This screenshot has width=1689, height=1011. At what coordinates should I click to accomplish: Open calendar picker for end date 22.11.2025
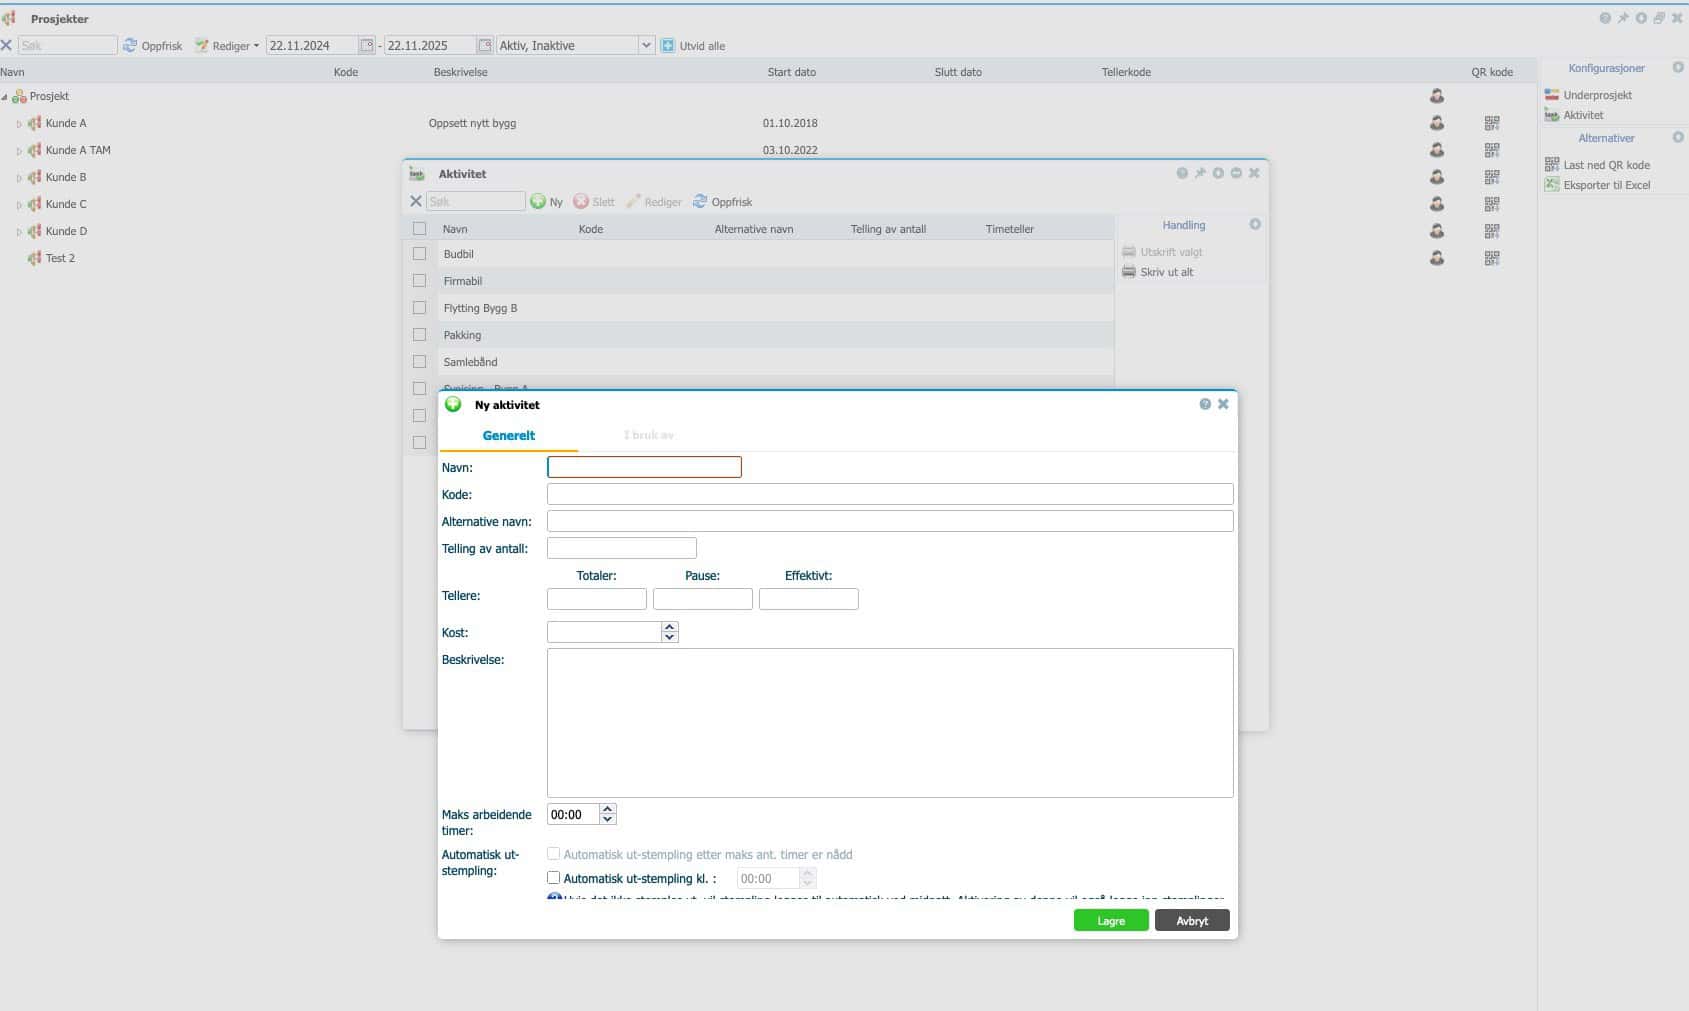point(485,46)
